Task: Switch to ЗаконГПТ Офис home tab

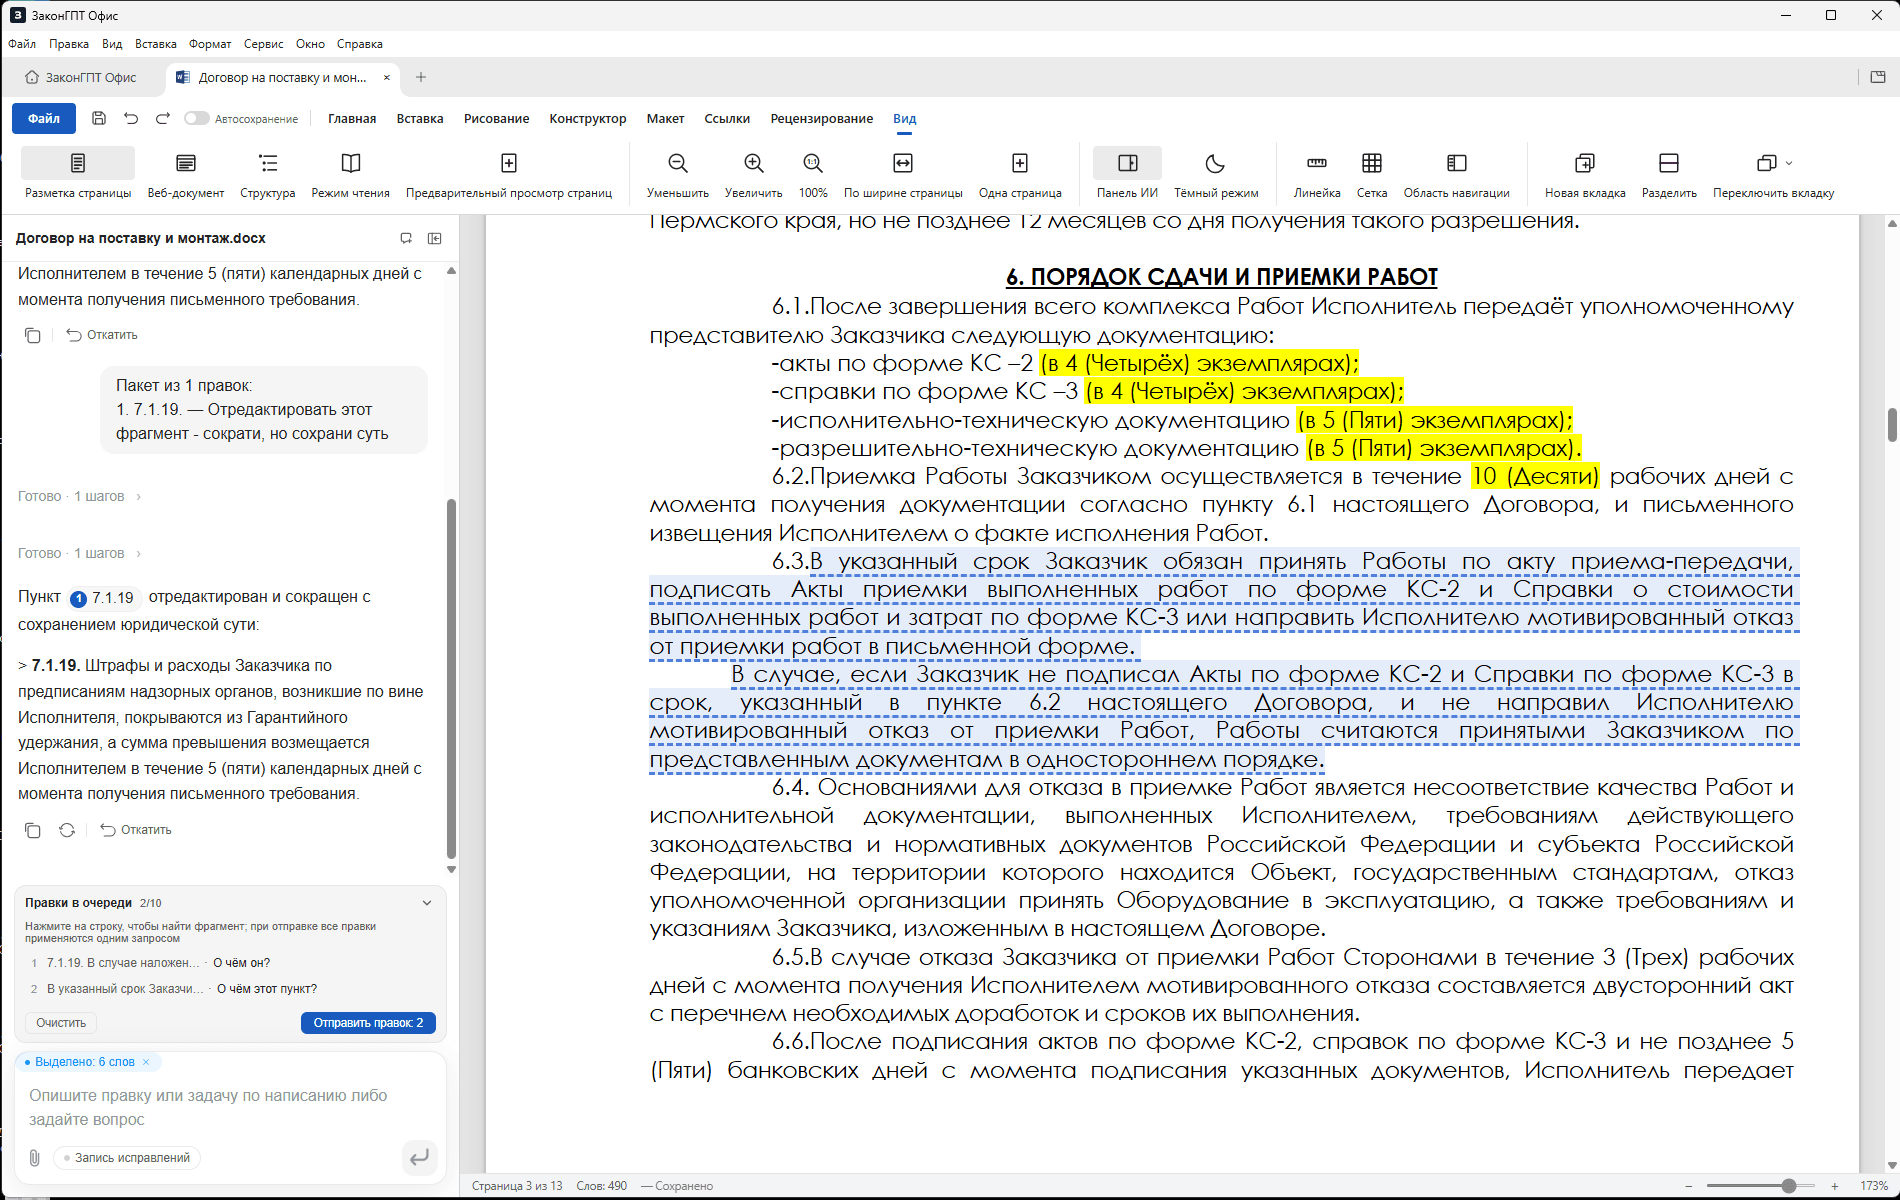Action: click(x=81, y=77)
